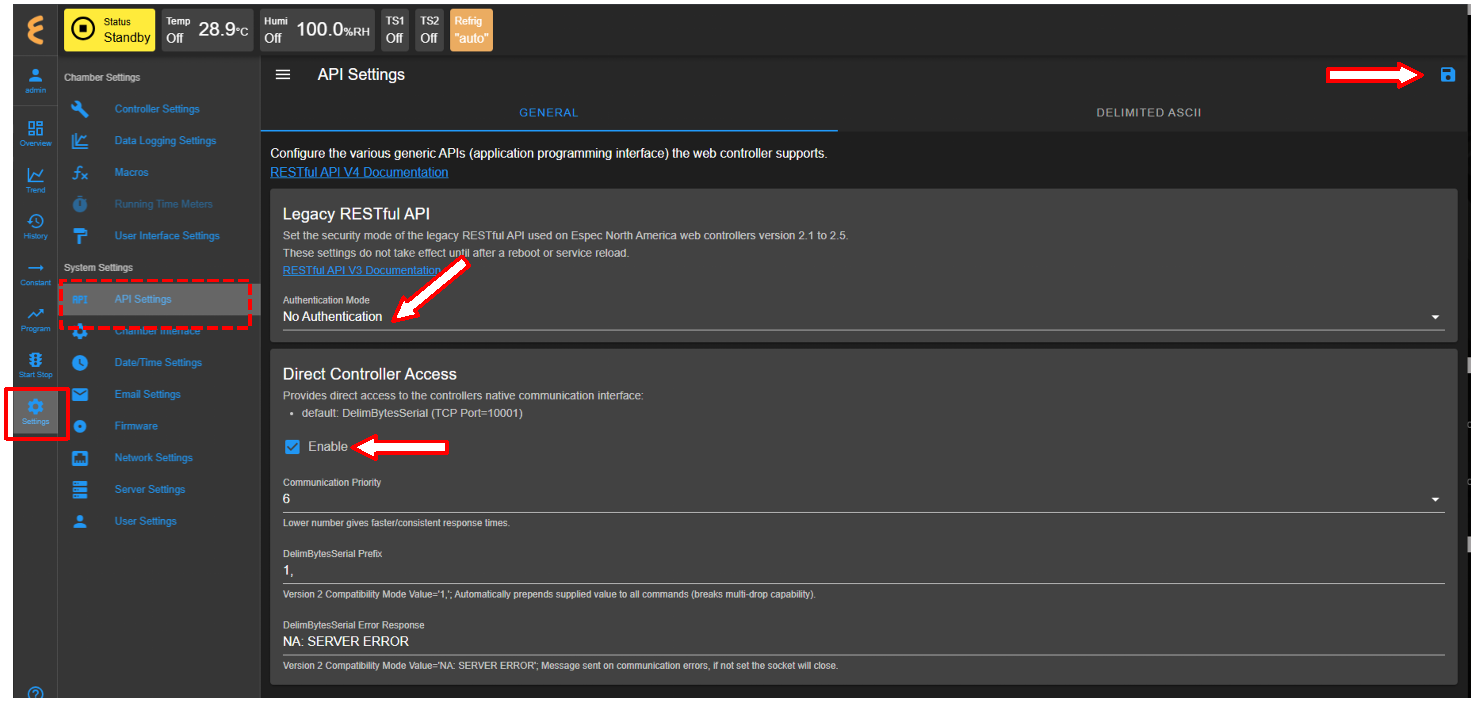Image resolution: width=1478 pixels, height=701 pixels.
Task: Open Email Settings
Action: click(x=147, y=394)
